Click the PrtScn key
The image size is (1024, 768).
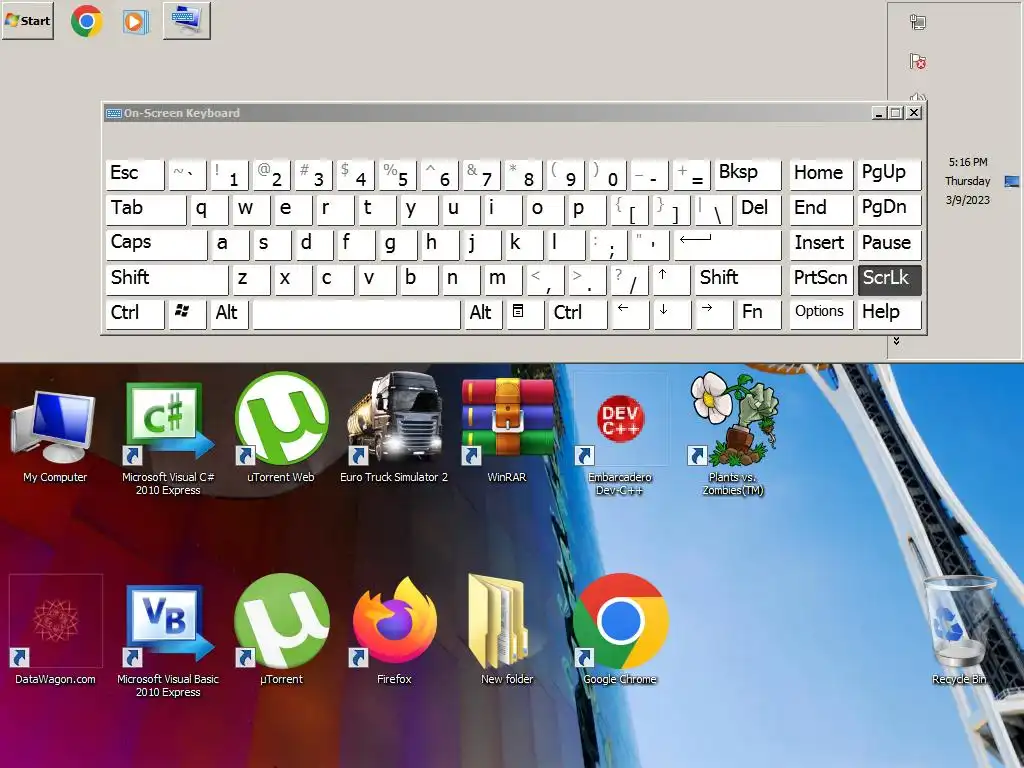[x=821, y=280]
